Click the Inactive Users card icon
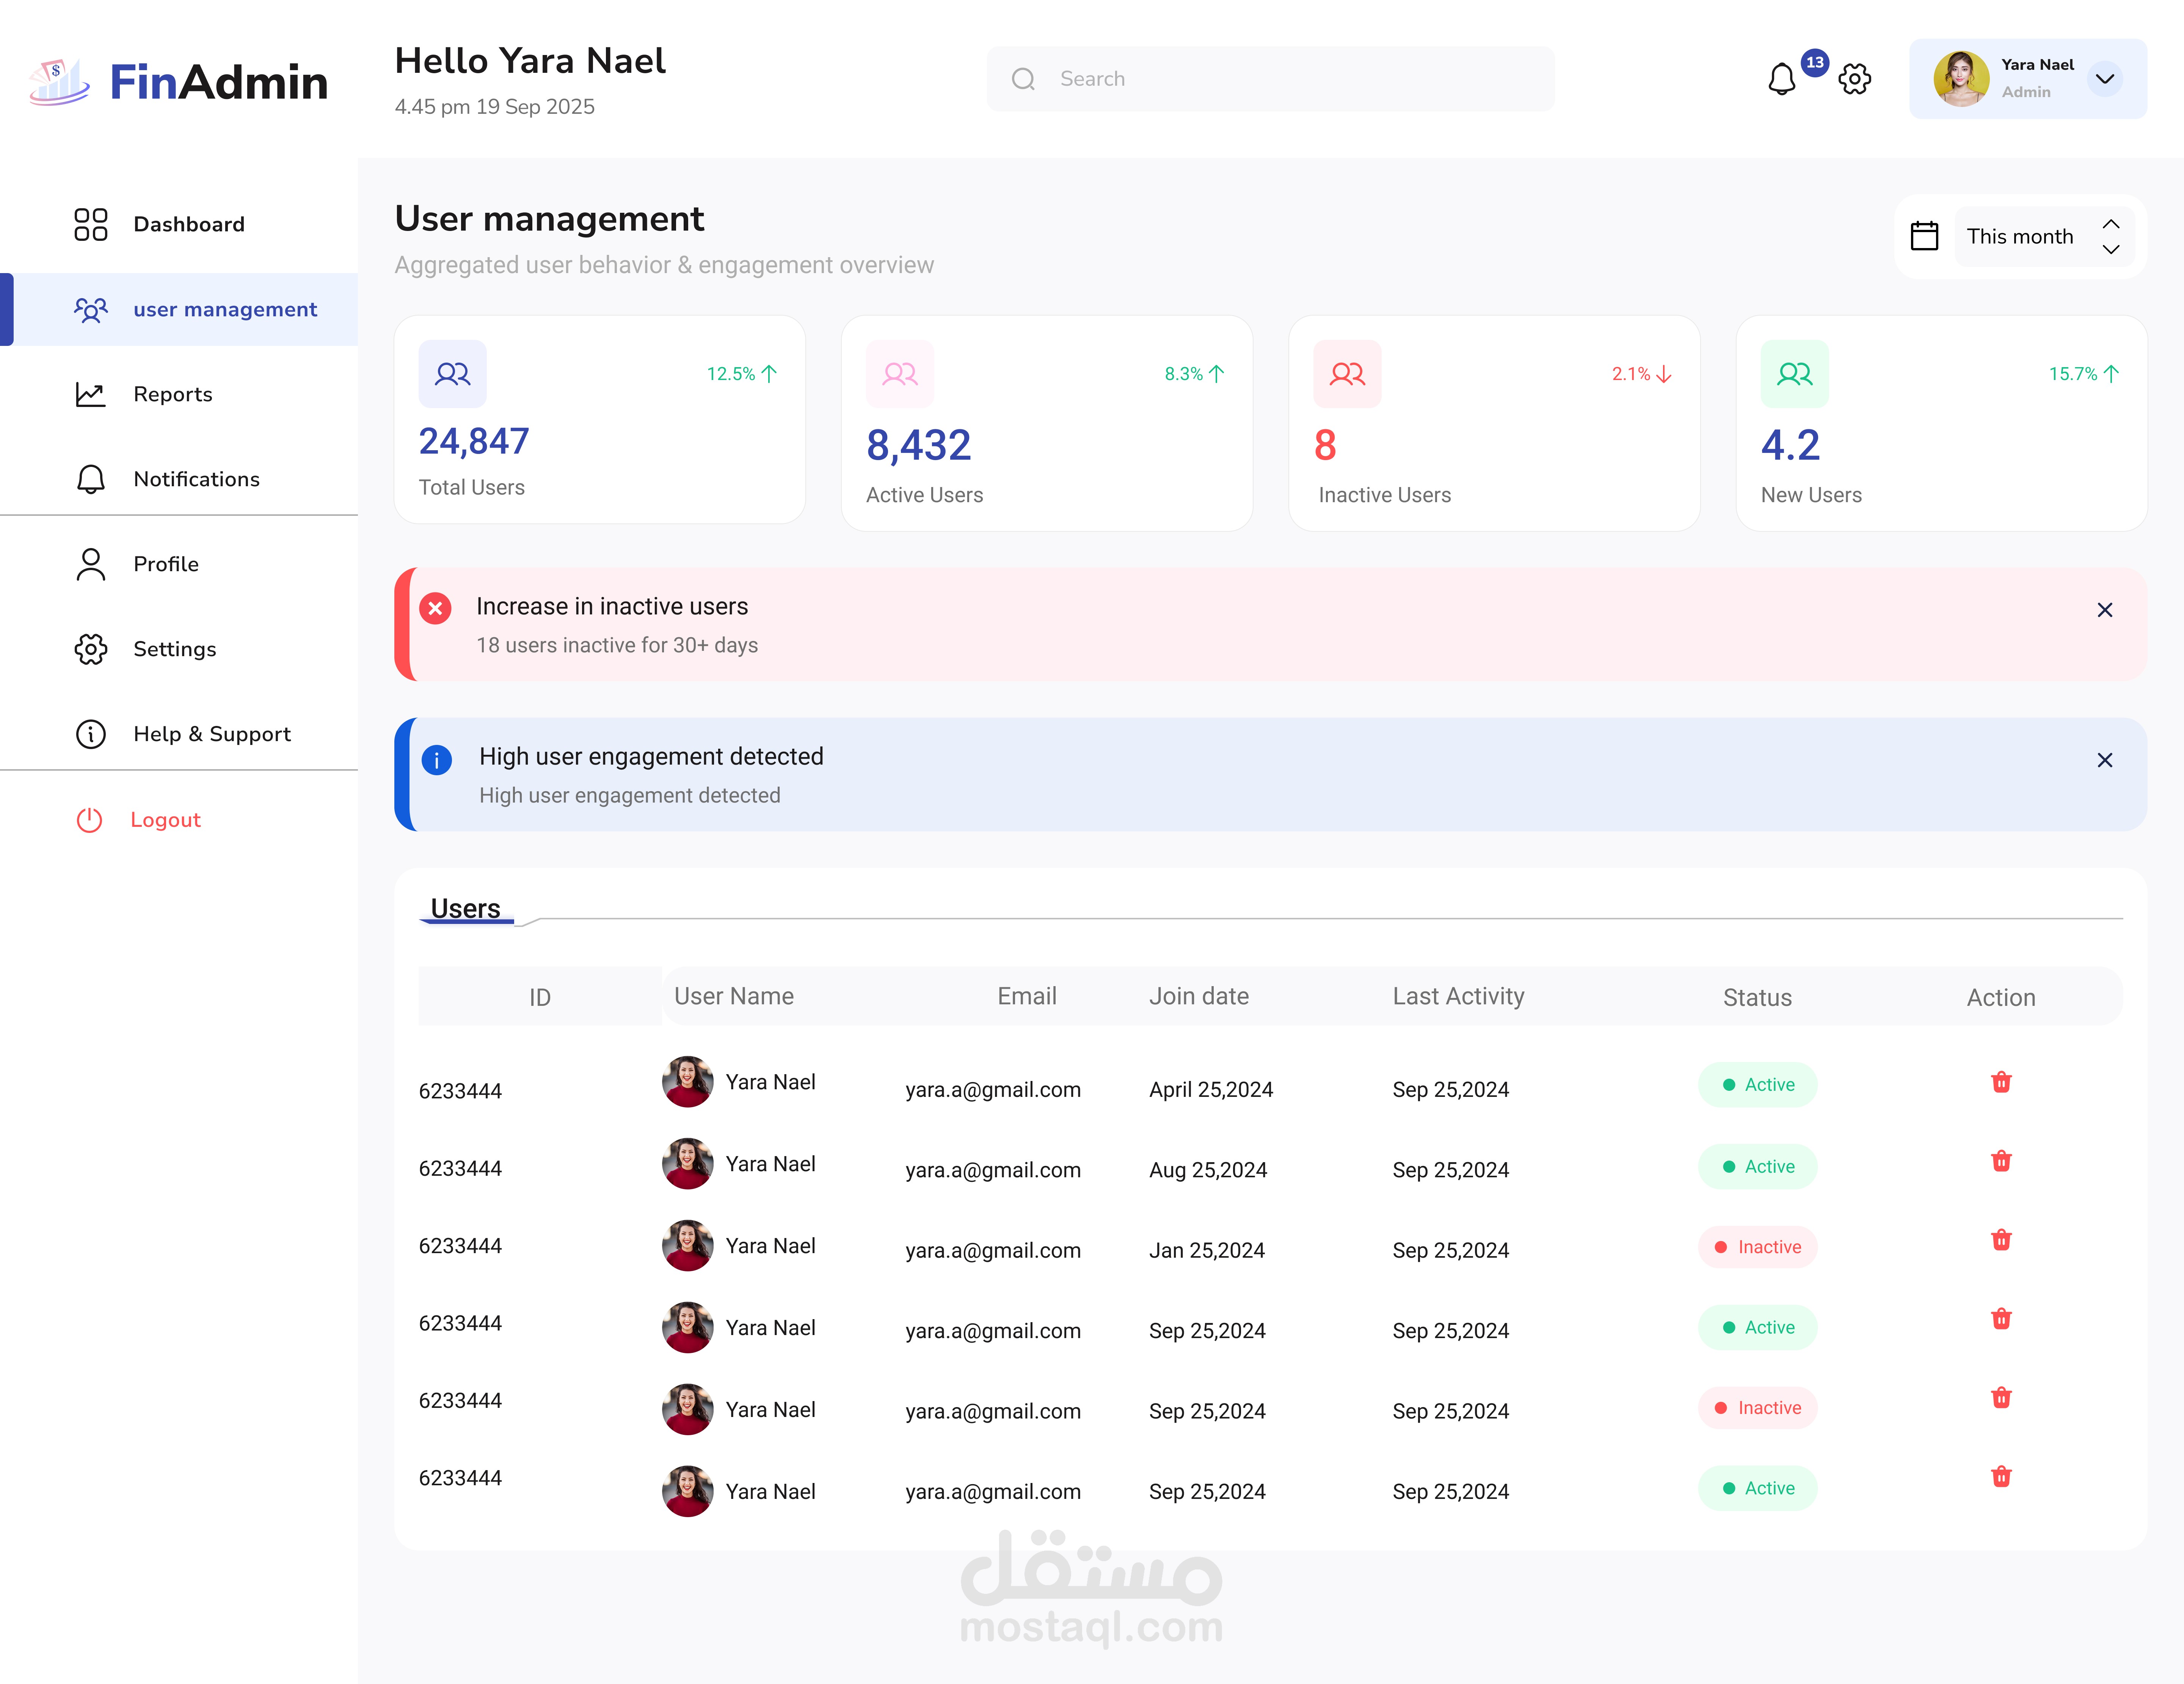Viewport: 2184px width, 1684px height. point(1347,374)
